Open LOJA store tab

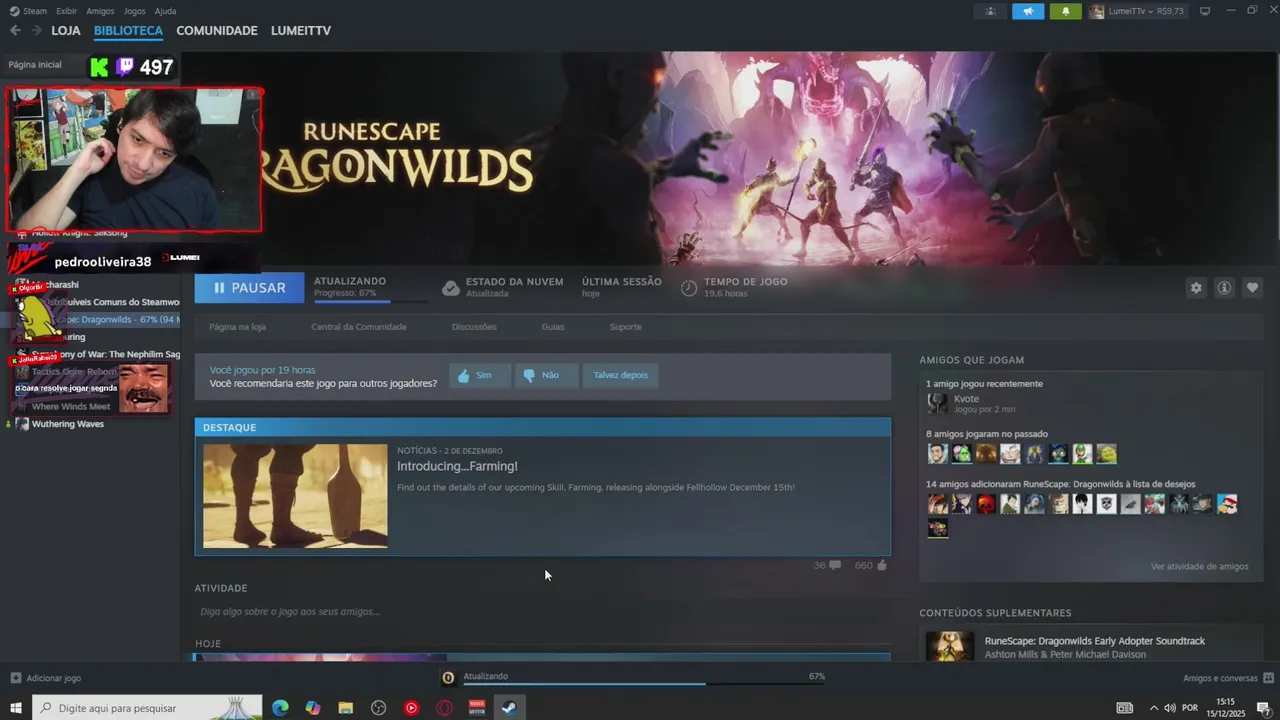coord(66,31)
